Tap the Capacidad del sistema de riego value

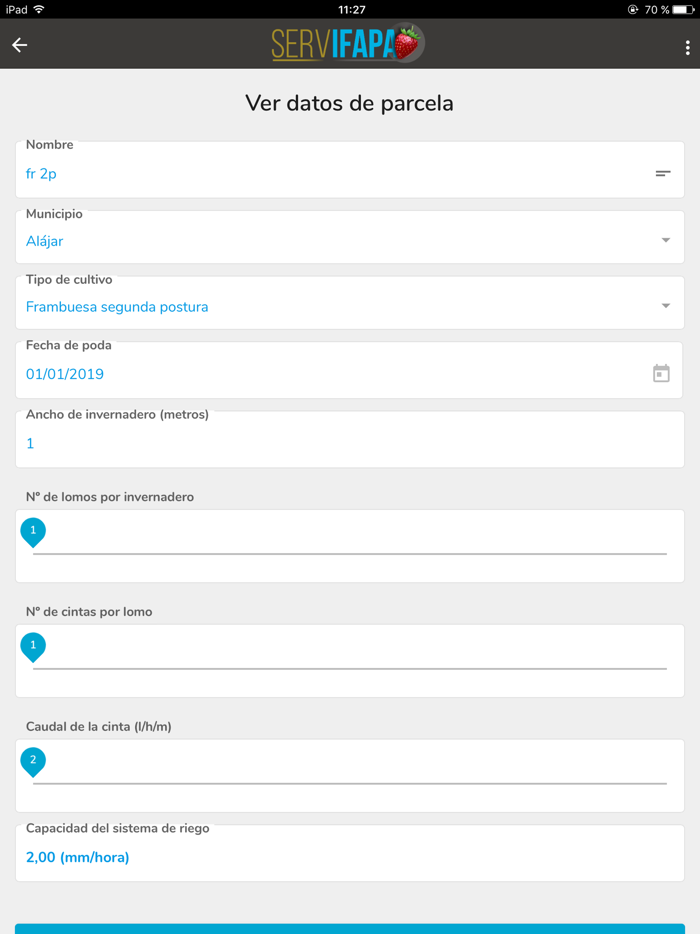point(78,857)
